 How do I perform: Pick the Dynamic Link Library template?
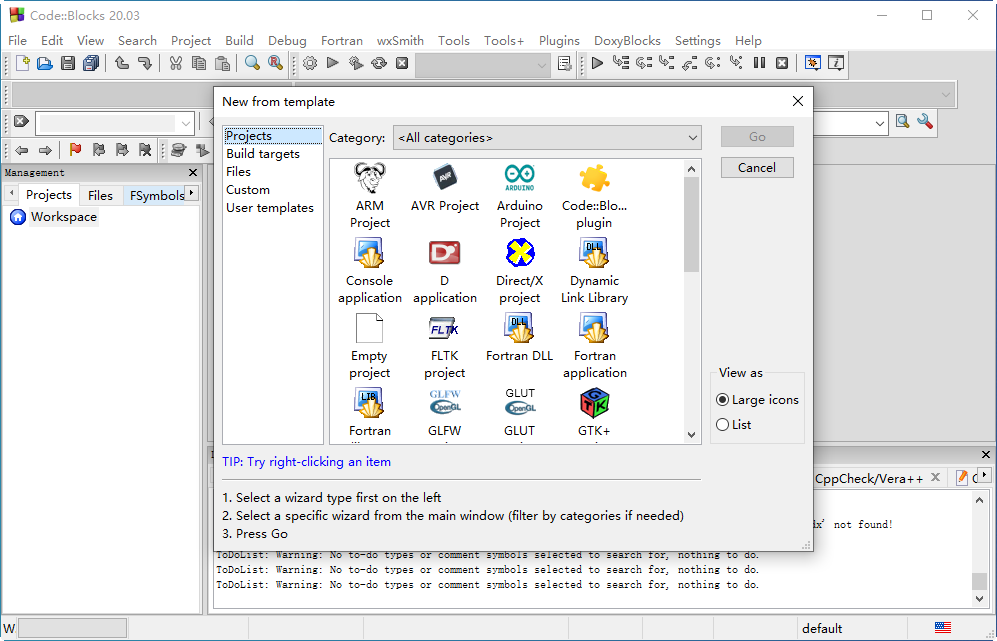point(594,271)
